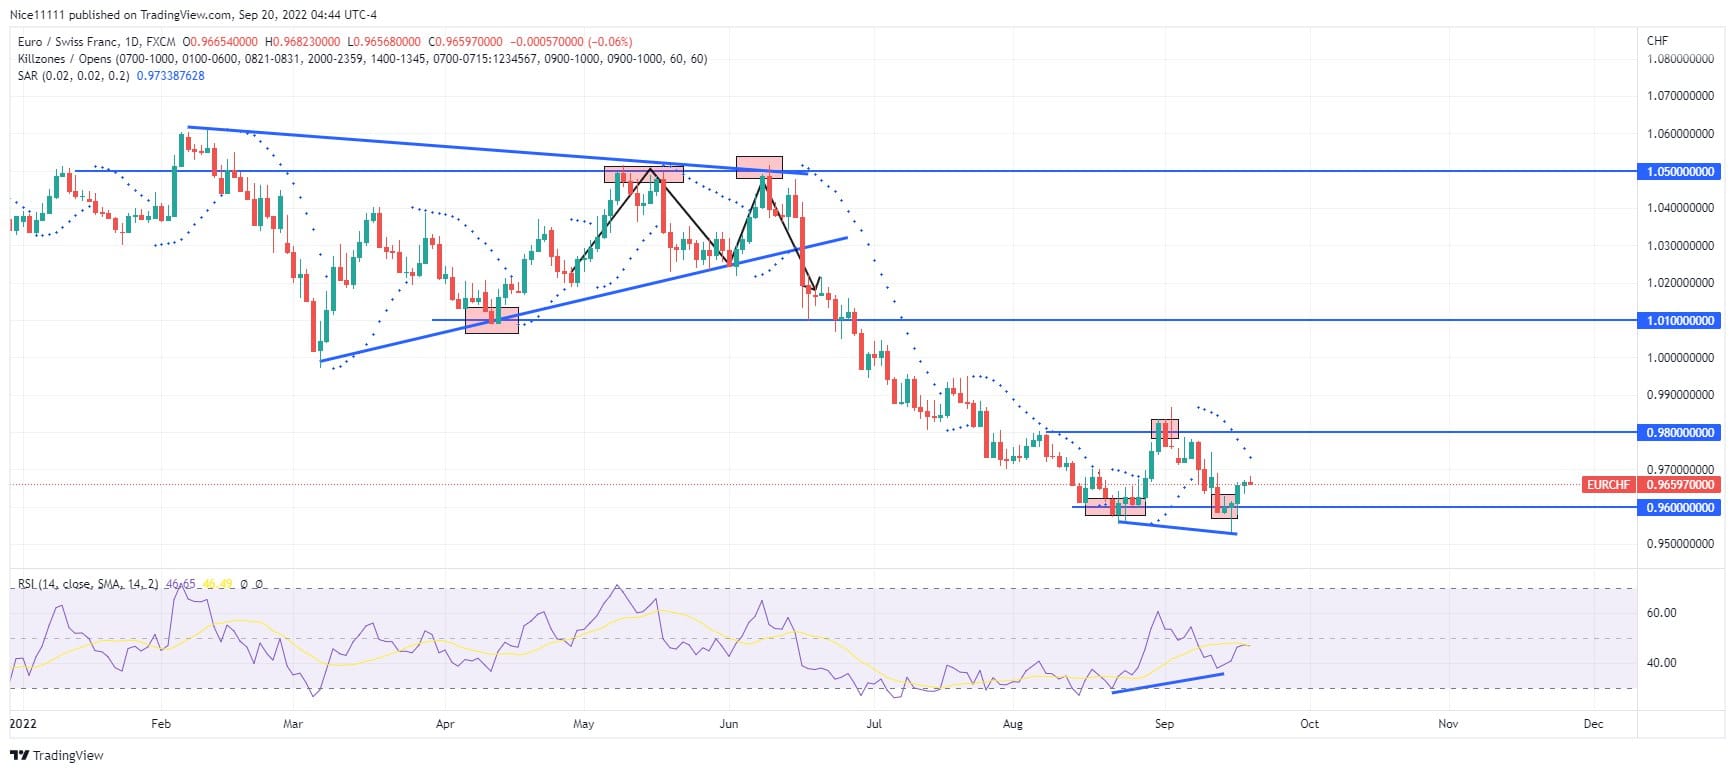Click the high value H0.968230000 in the header
Viewport: 1735px width, 773px height.
[x=303, y=42]
